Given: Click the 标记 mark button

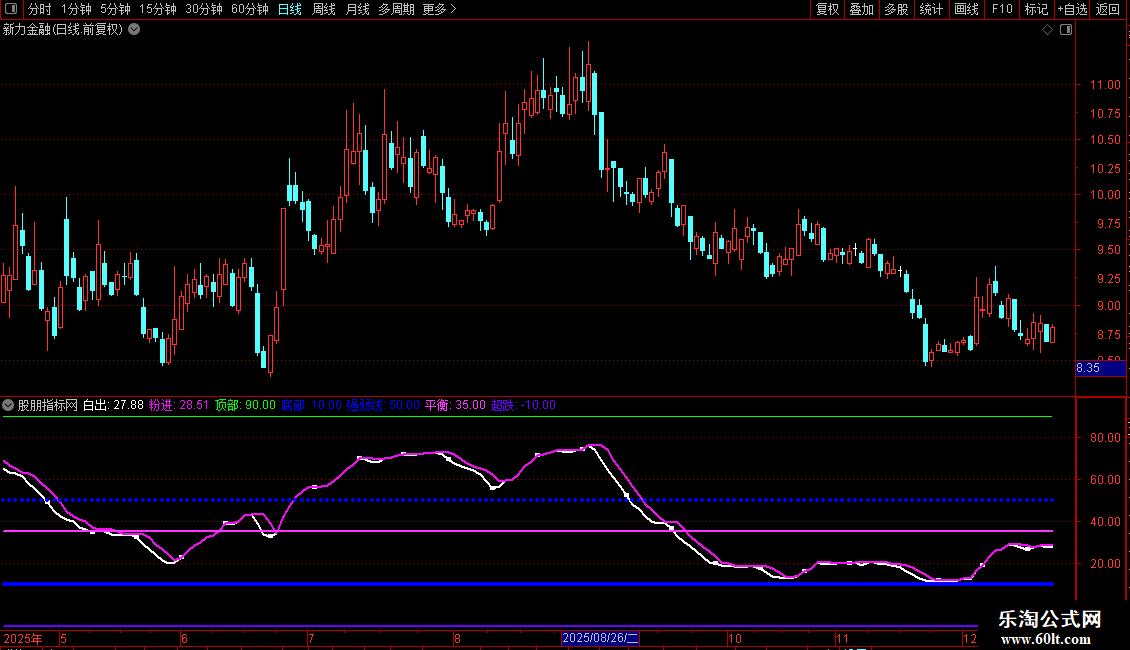Looking at the screenshot, I should click(1036, 9).
